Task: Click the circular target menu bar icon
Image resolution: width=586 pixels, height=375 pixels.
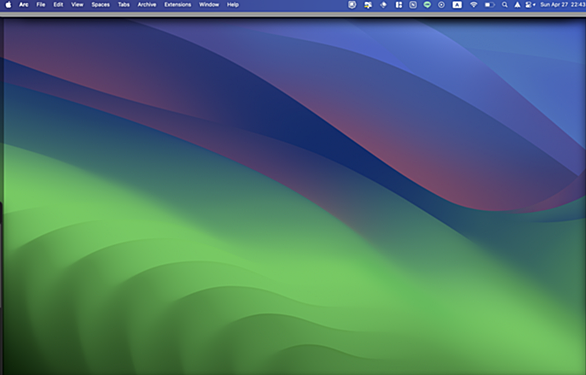Action: pos(441,5)
